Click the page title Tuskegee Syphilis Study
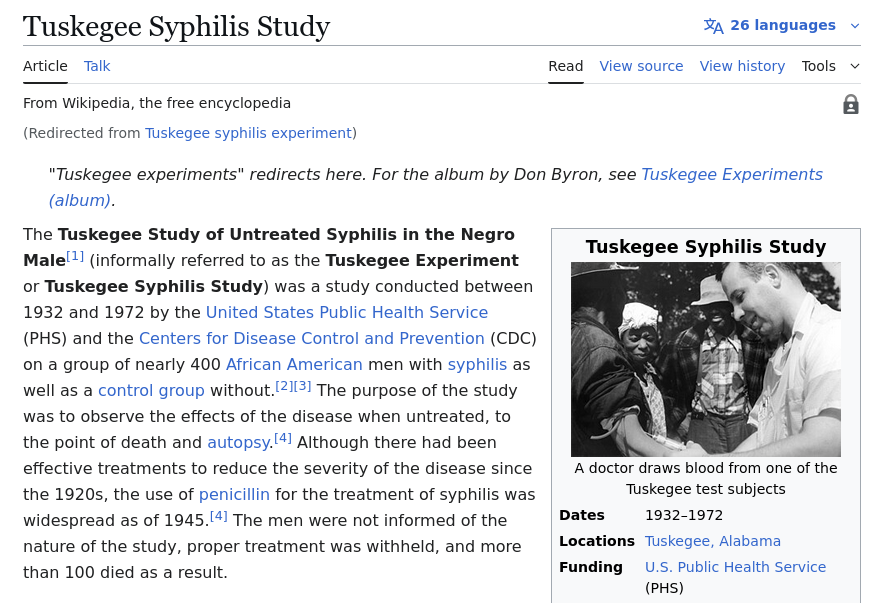885x603 pixels. point(177,27)
